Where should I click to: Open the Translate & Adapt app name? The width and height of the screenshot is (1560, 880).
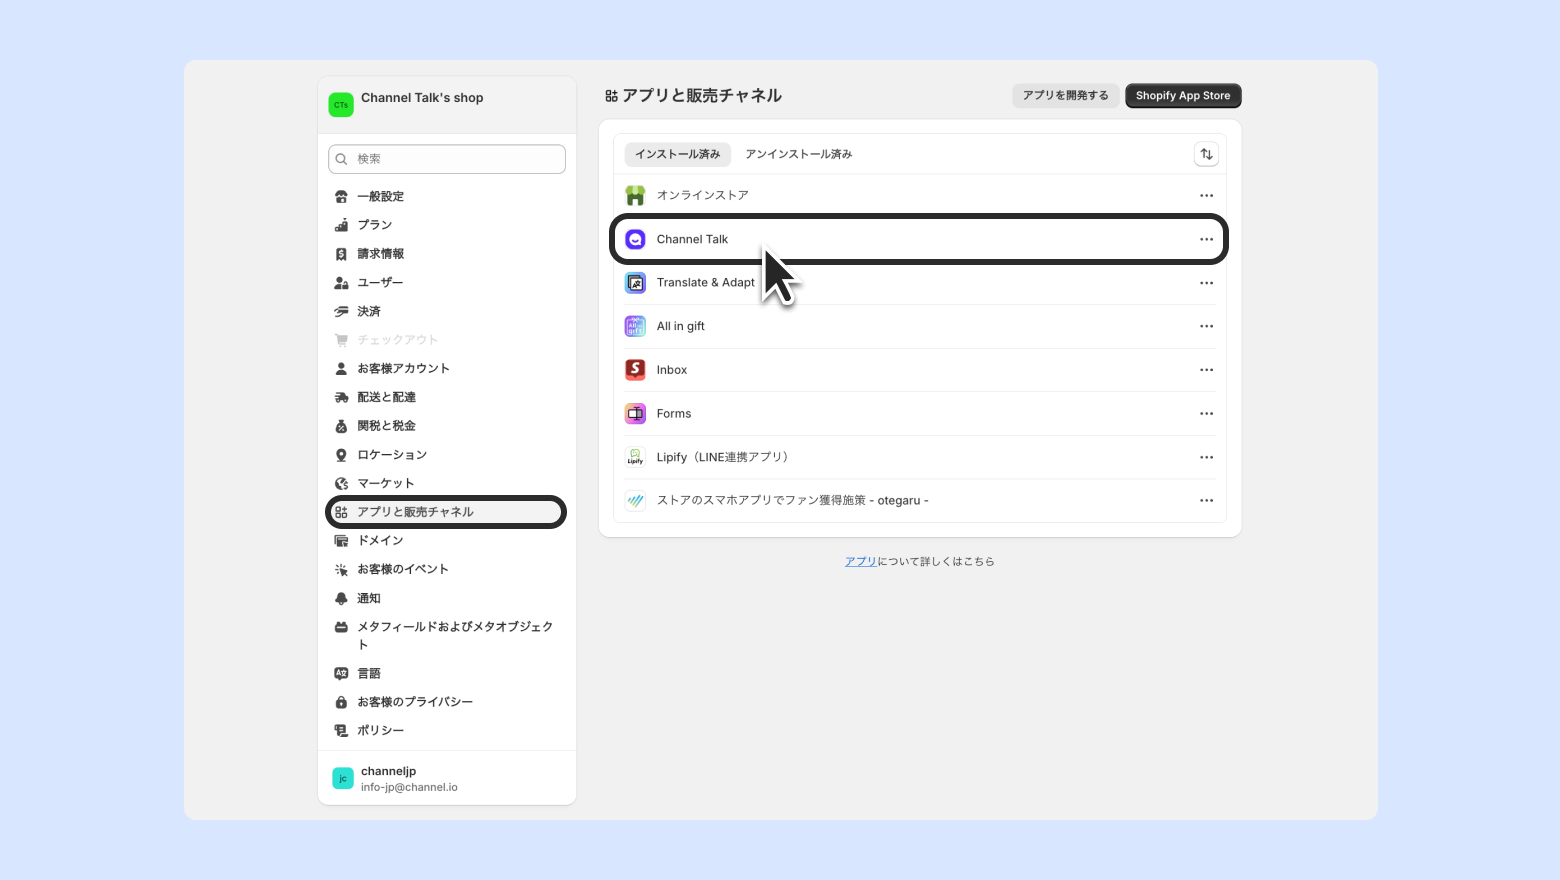tap(706, 283)
